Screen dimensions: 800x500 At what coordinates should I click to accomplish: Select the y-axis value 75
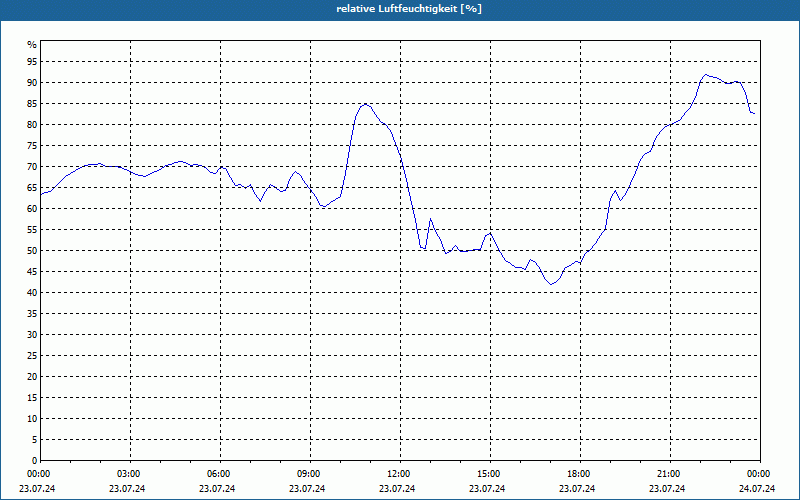point(32,146)
